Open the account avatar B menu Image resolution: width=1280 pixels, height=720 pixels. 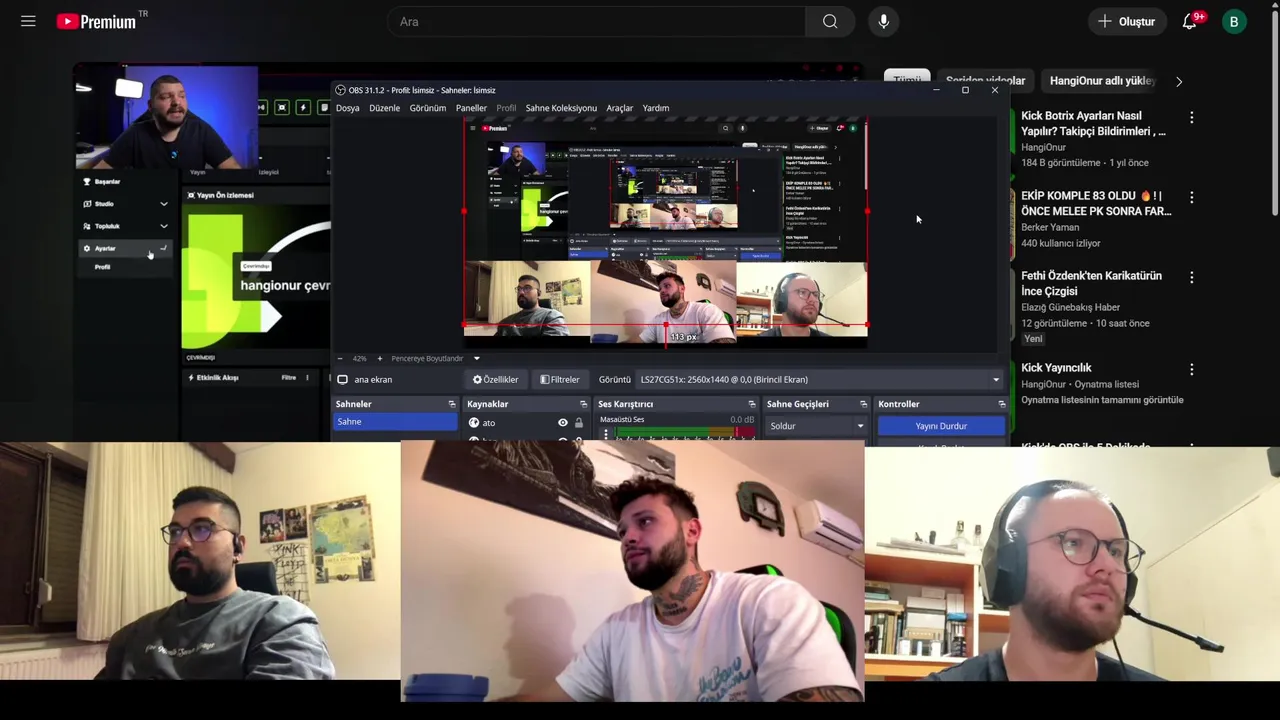pyautogui.click(x=1234, y=21)
